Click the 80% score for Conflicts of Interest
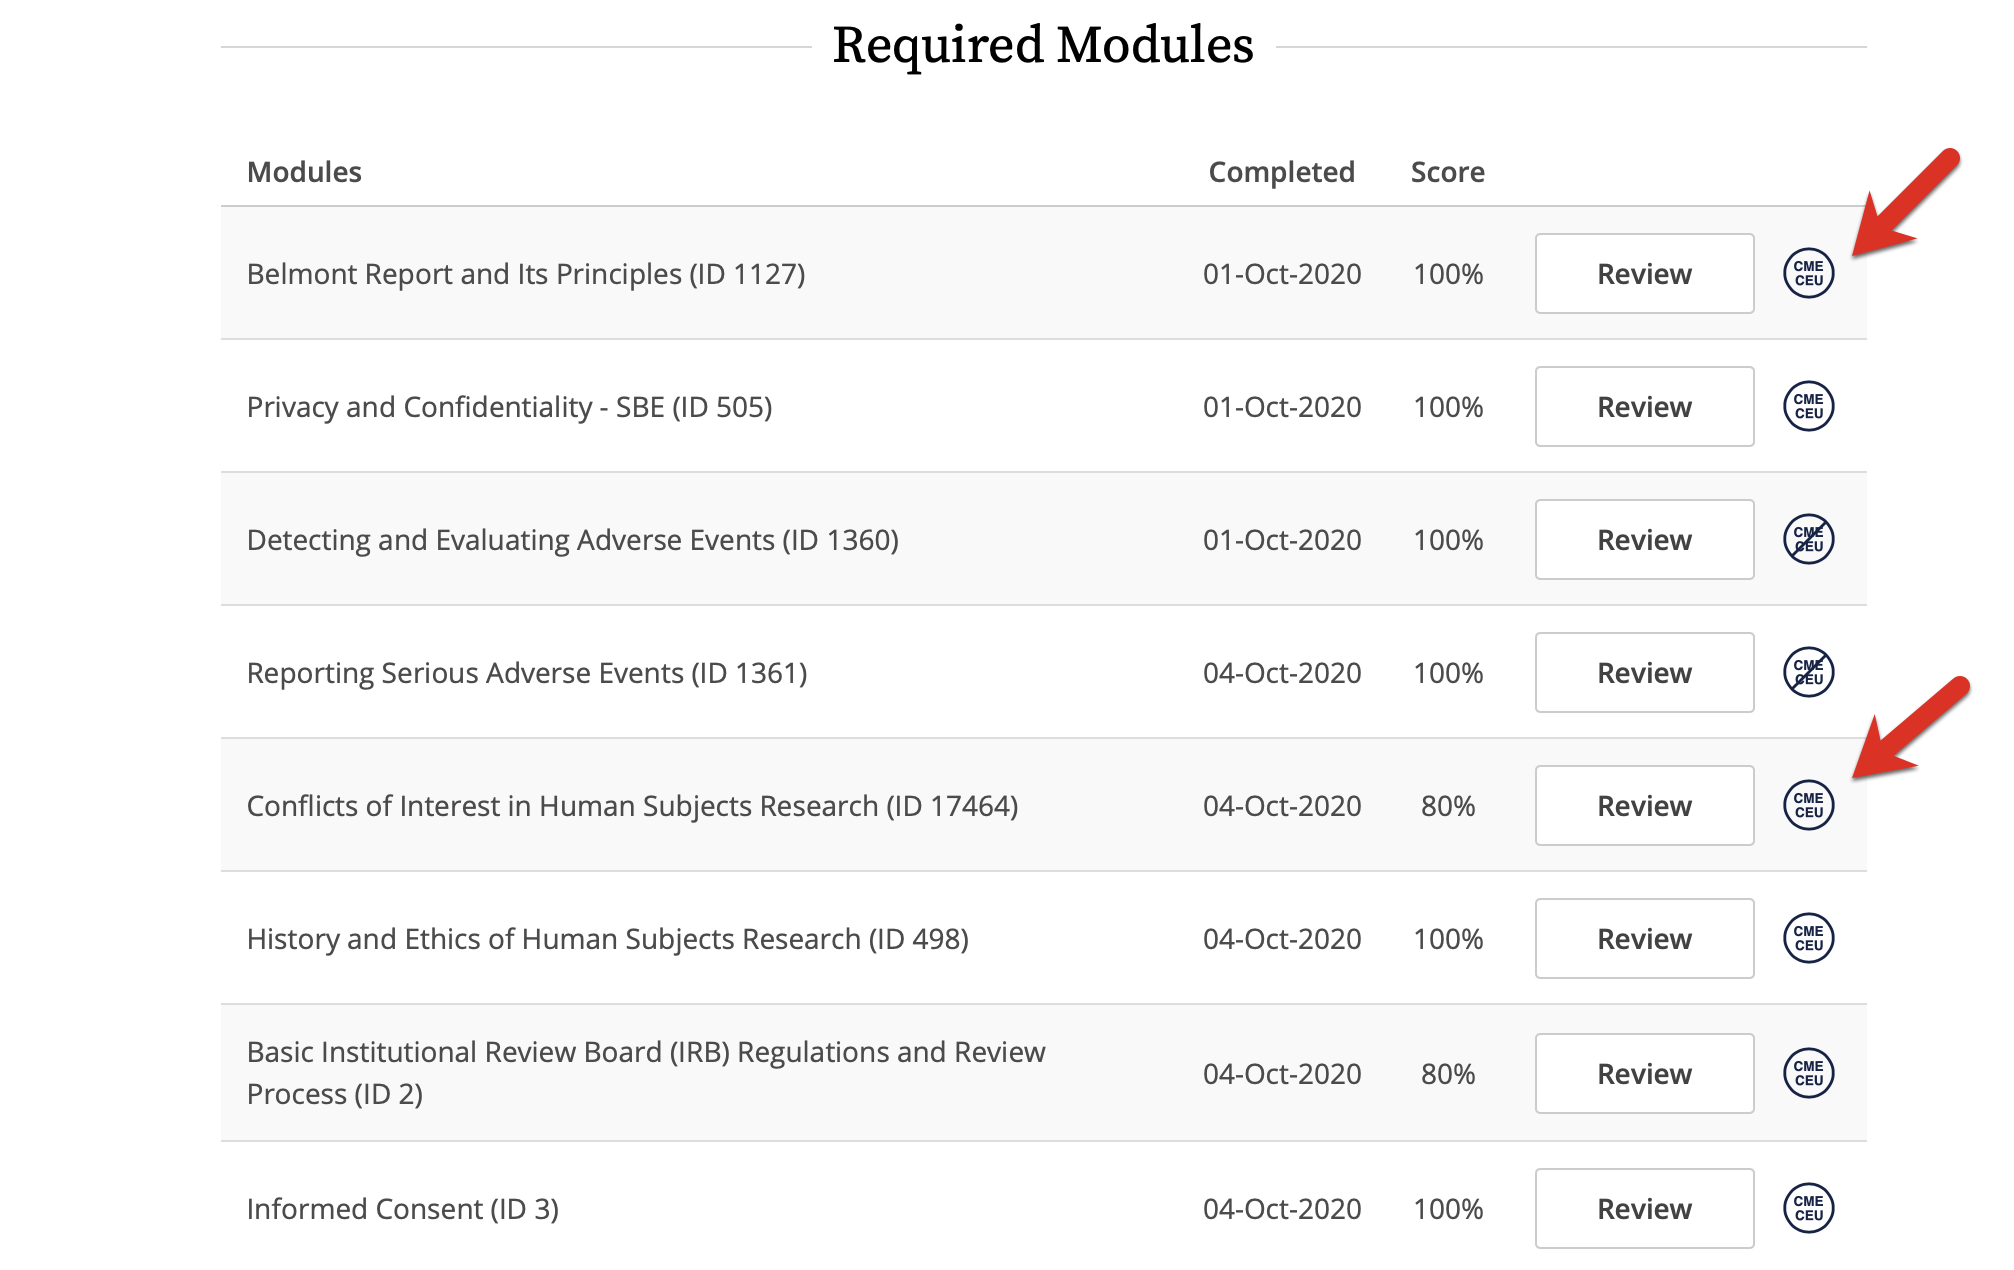Image resolution: width=2014 pixels, height=1270 pixels. [x=1448, y=806]
